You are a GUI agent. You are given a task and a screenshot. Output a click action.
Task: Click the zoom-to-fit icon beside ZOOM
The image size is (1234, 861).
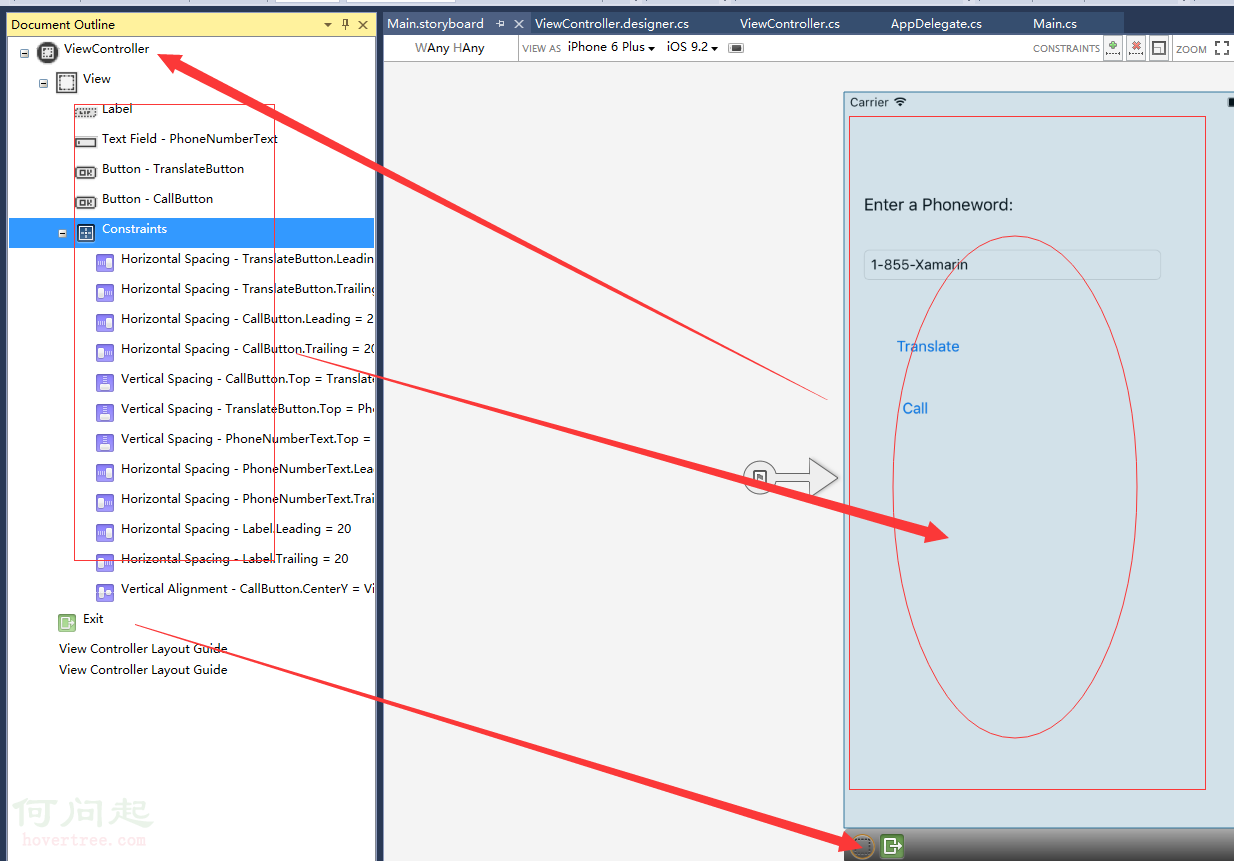pyautogui.click(x=1222, y=48)
